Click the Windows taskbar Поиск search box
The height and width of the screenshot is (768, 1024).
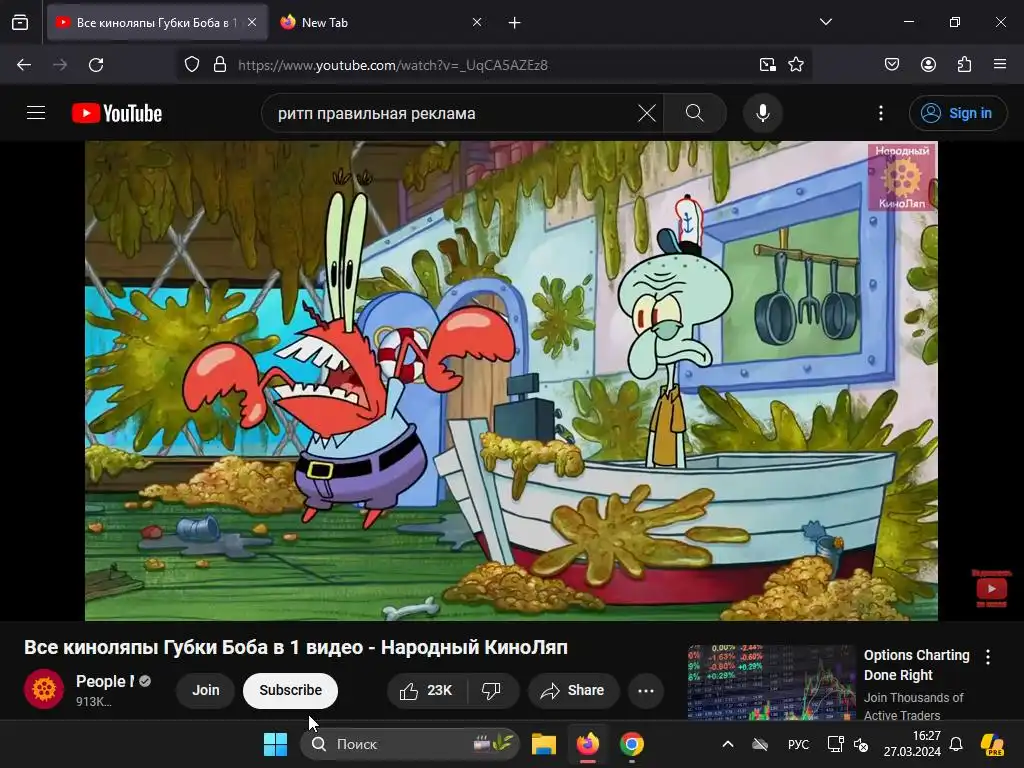pyautogui.click(x=410, y=744)
